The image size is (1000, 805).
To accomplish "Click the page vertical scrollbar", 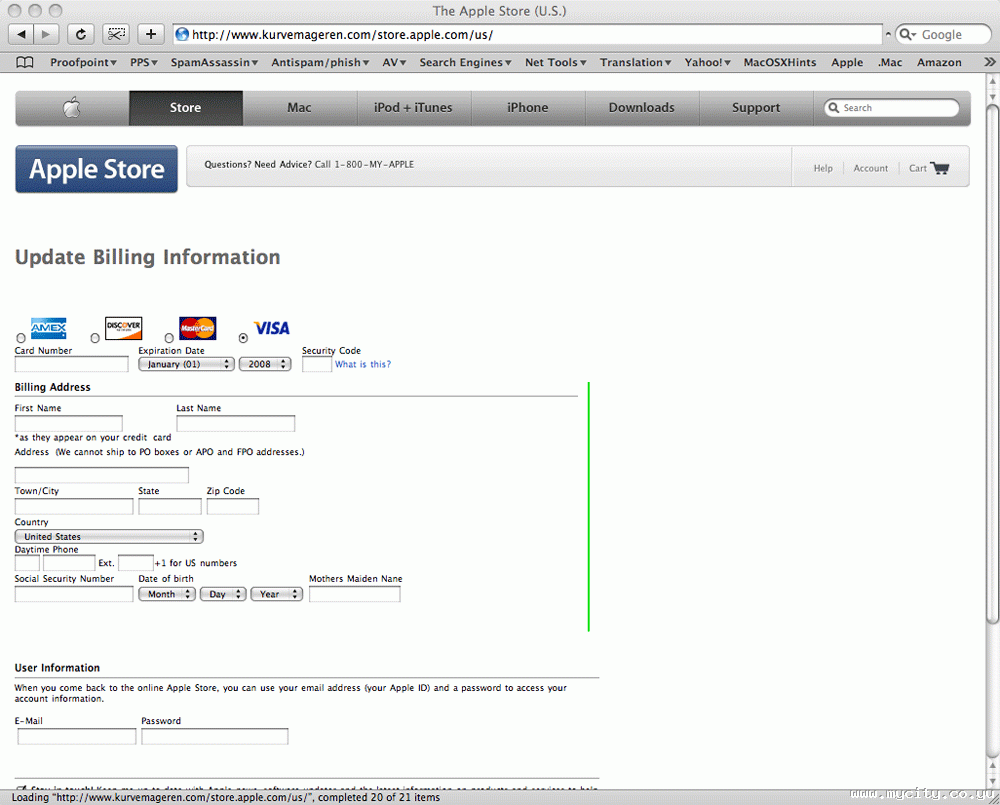I will point(992,364).
